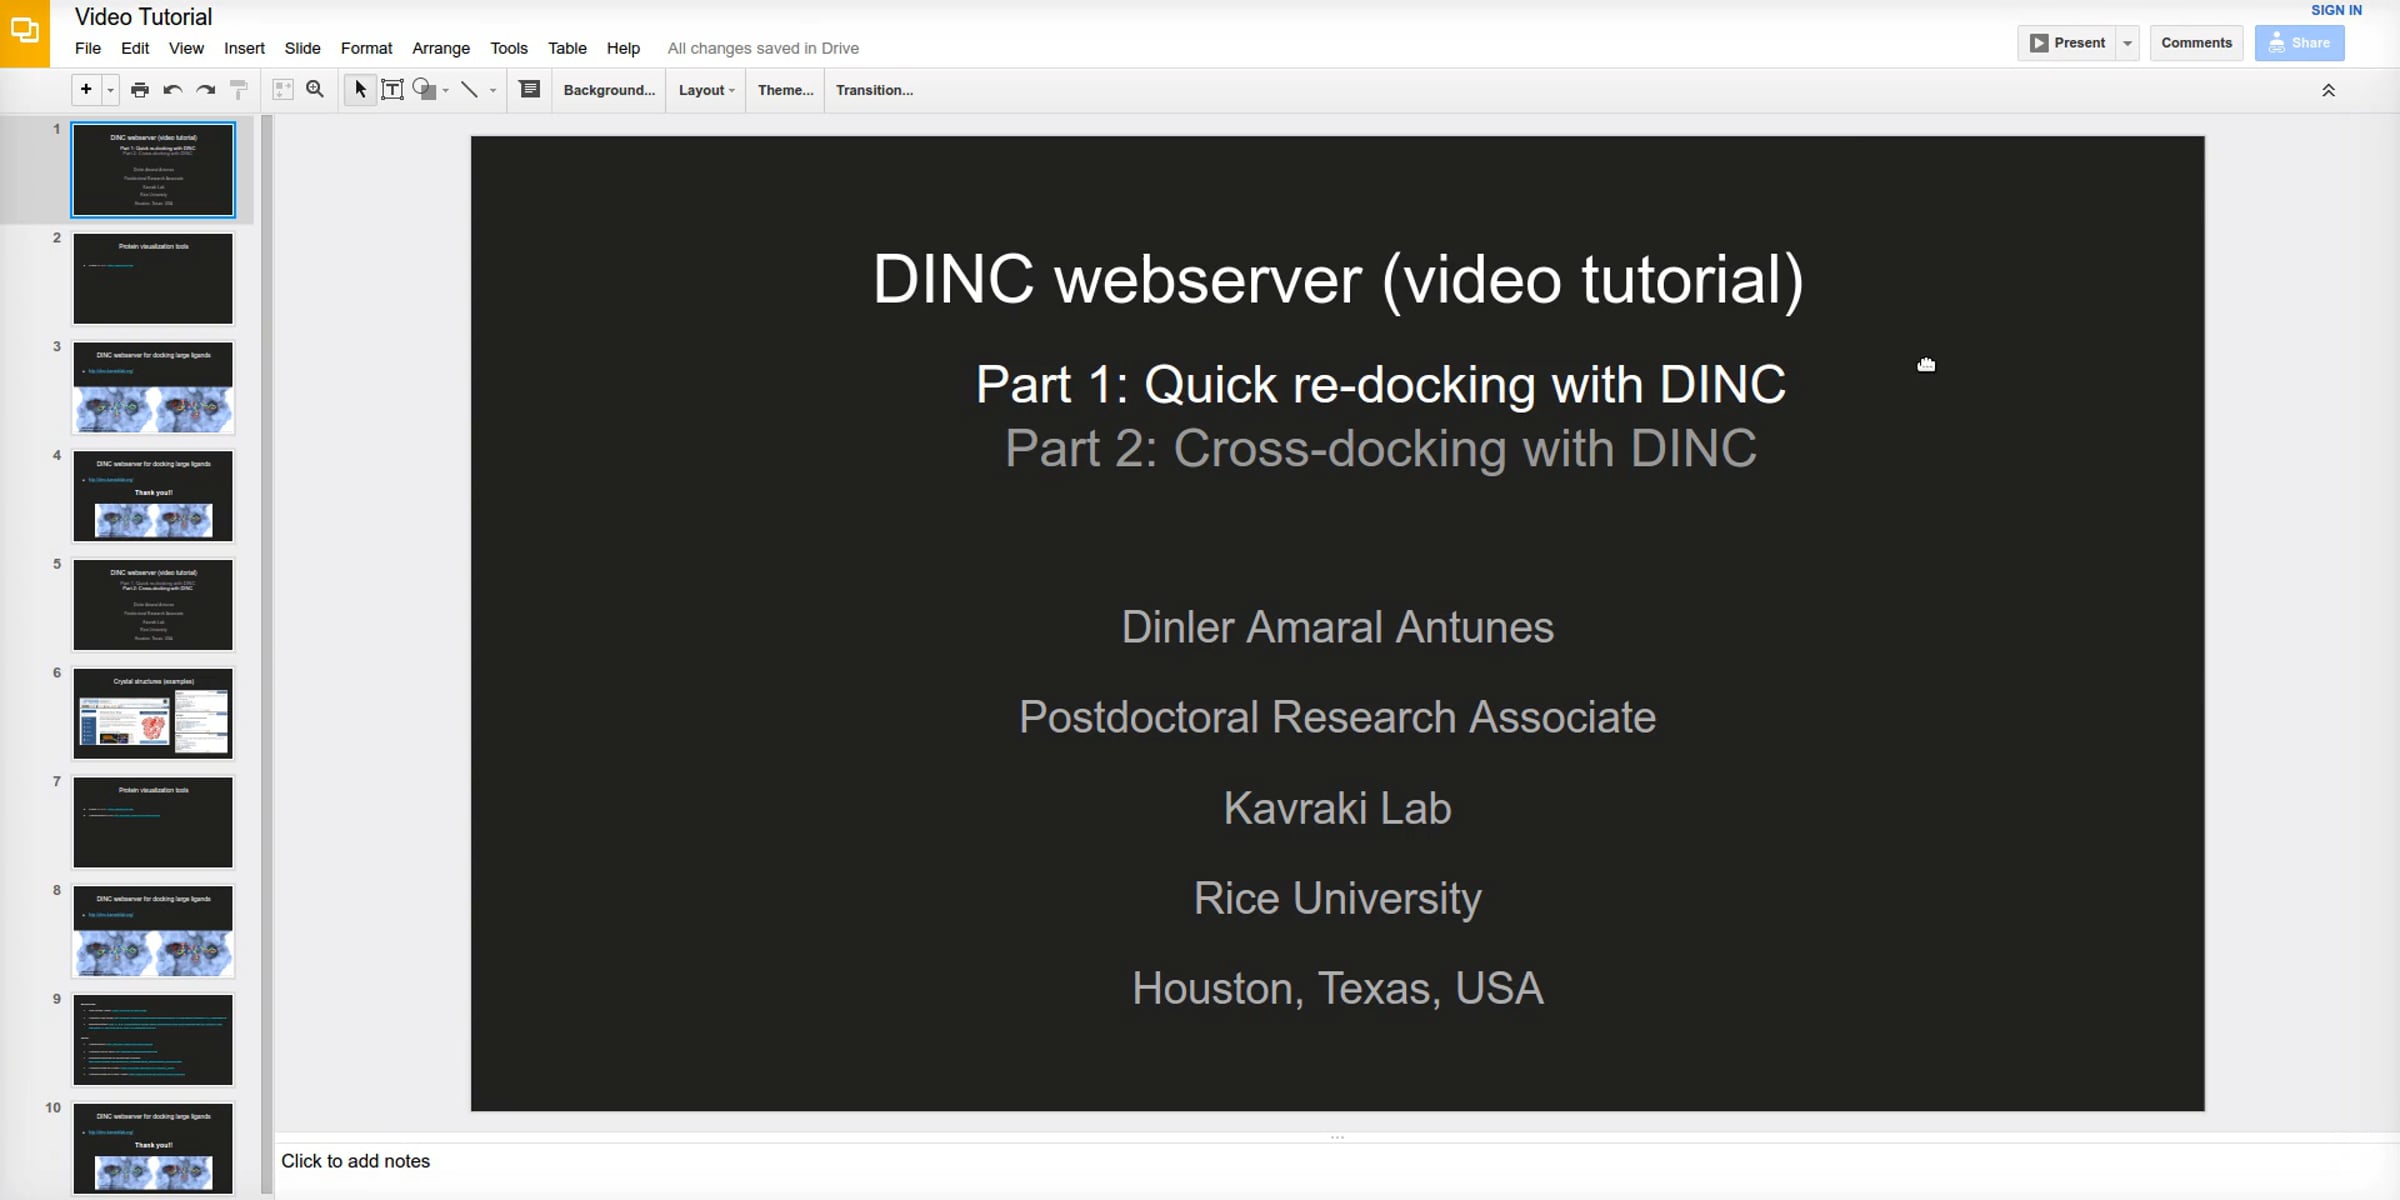Screen dimensions: 2400x1200
Task: Collapse the menus with double chevron
Action: 2328,90
